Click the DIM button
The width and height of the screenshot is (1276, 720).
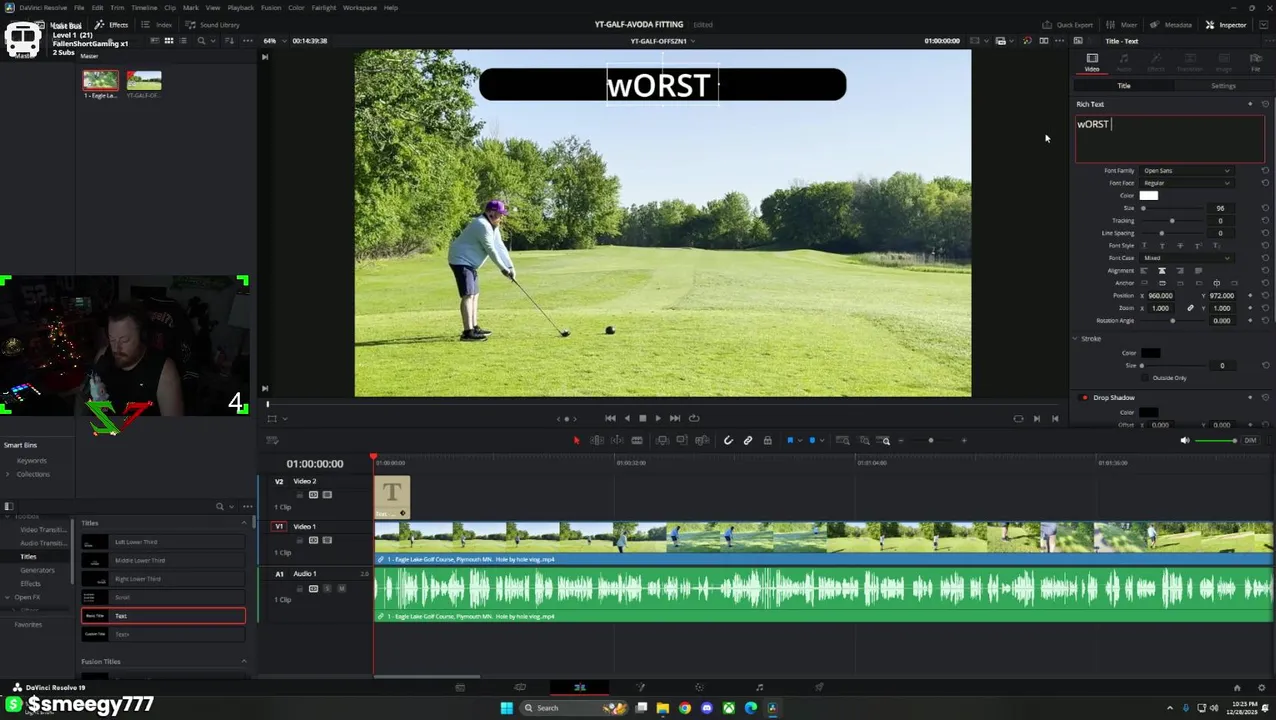click(x=1250, y=441)
